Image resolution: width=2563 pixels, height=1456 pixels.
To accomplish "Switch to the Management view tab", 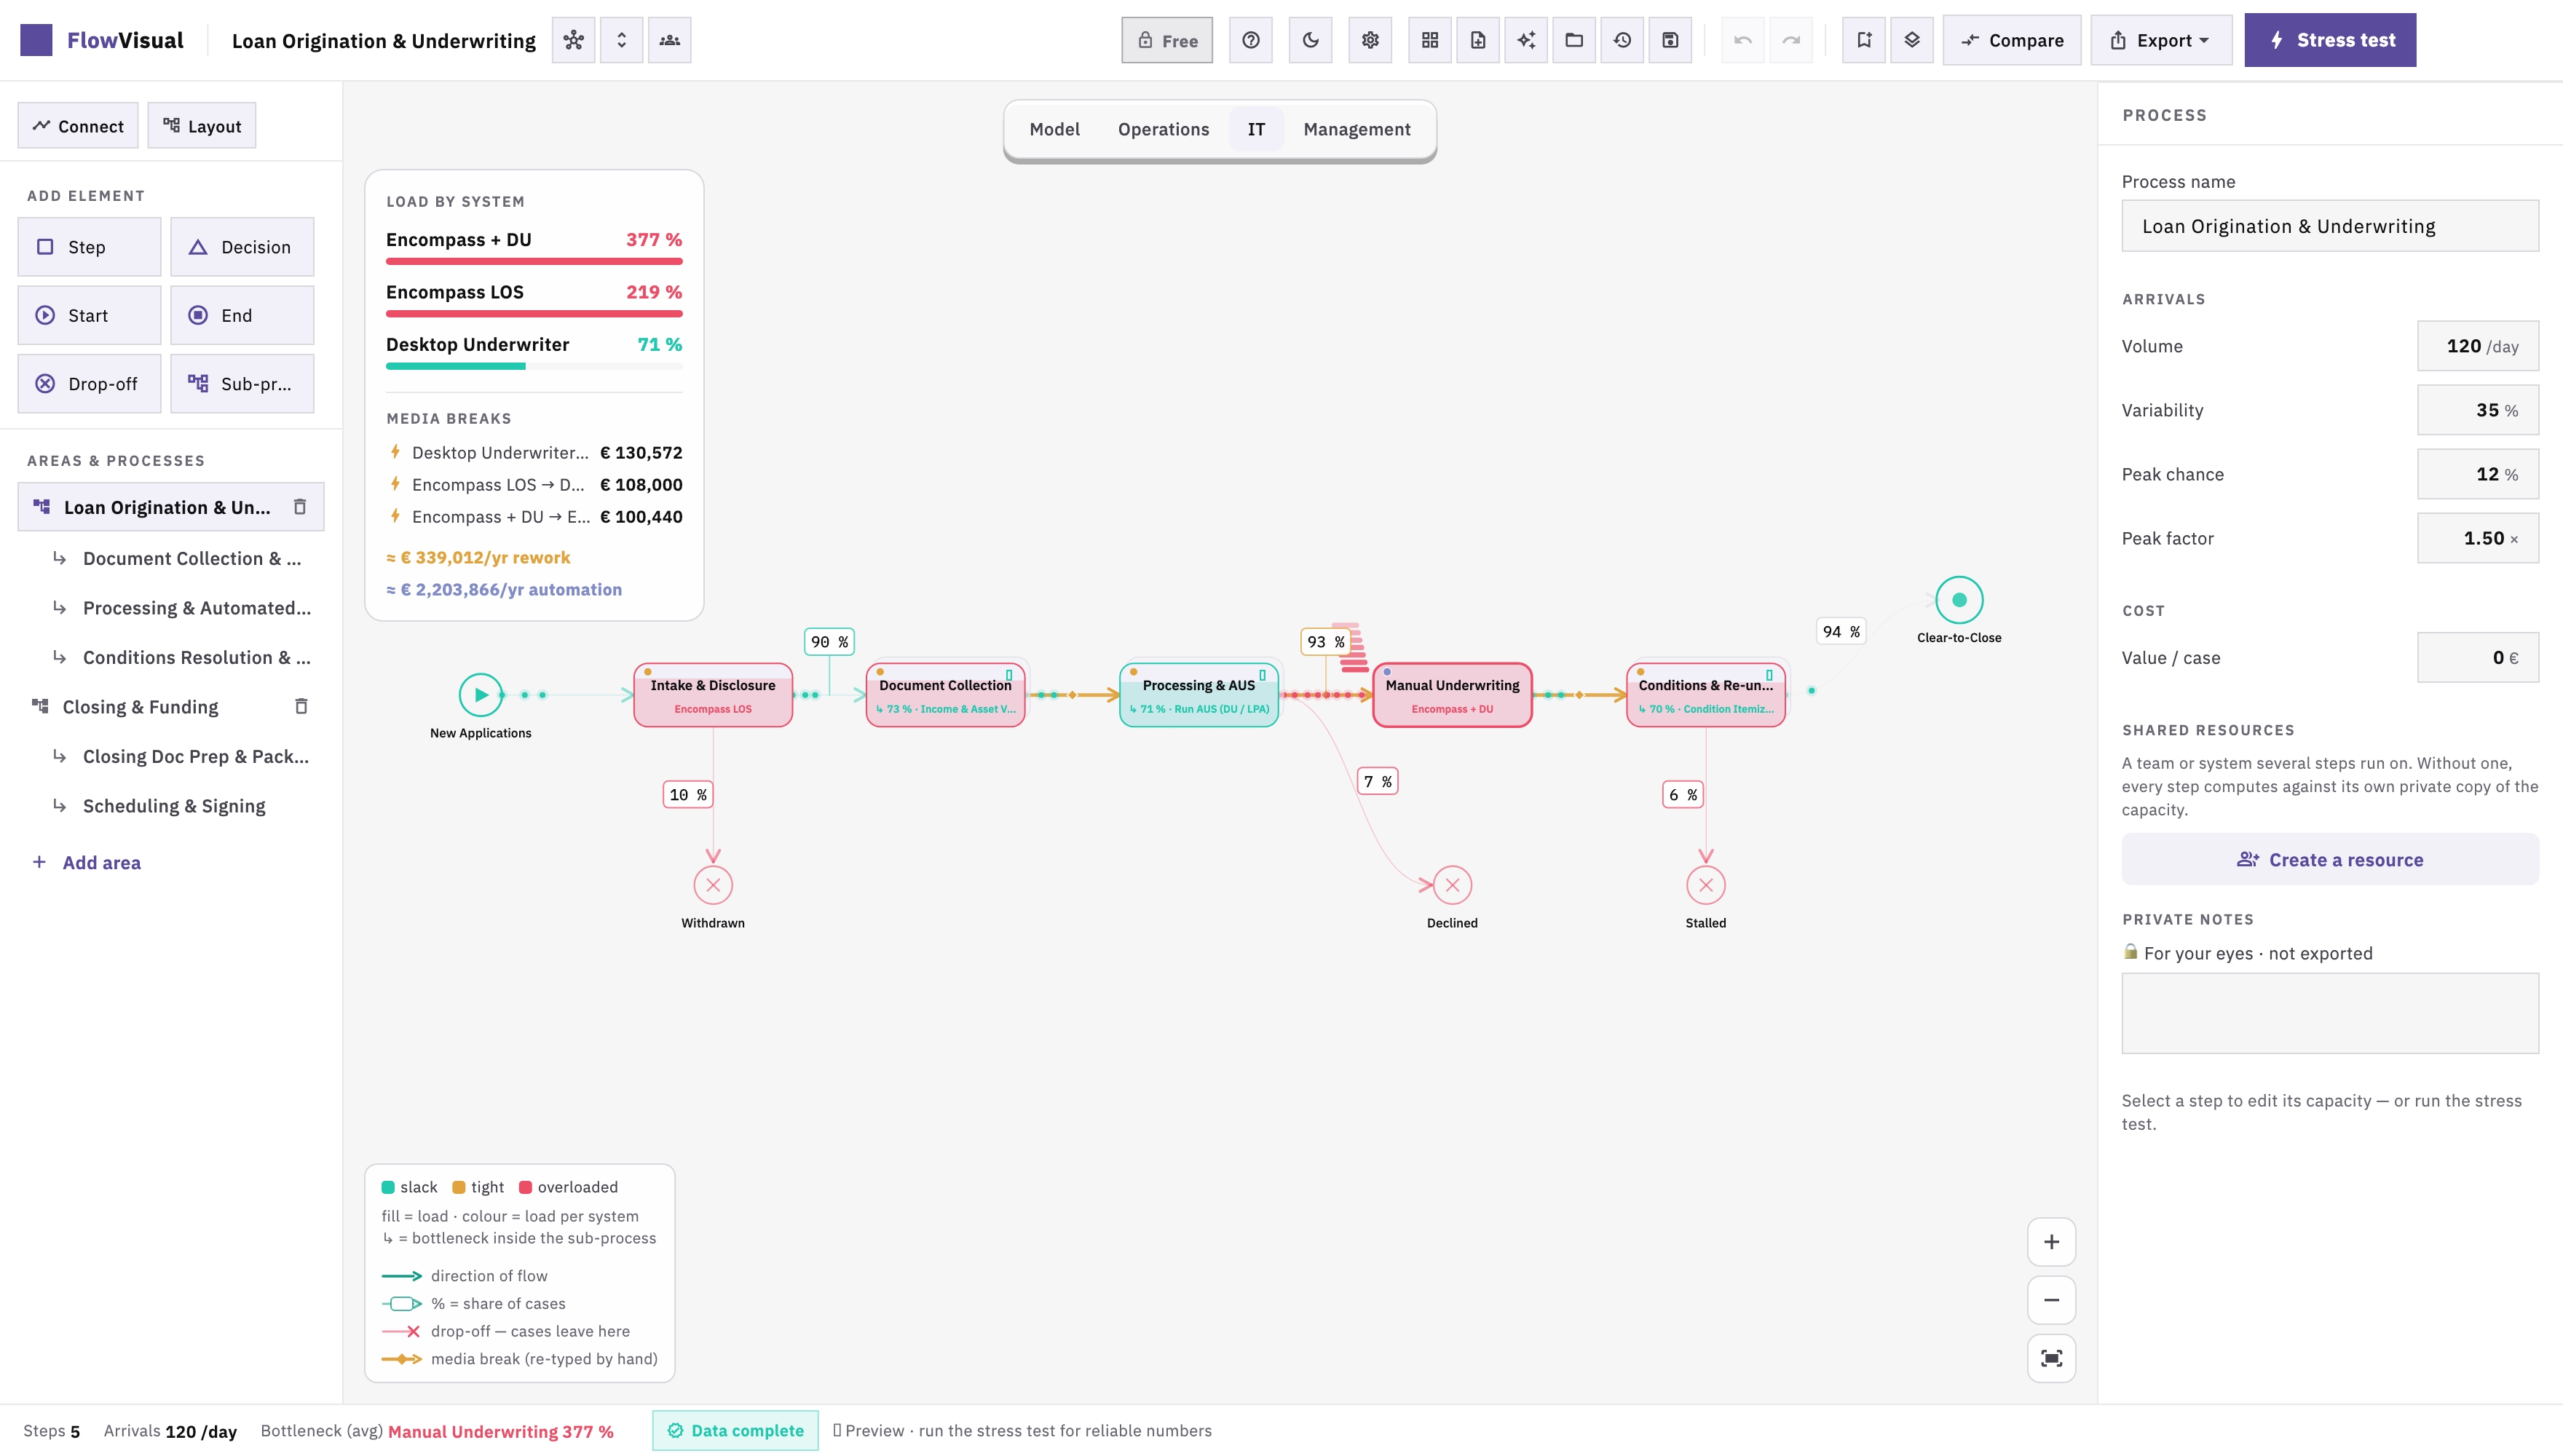I will [1357, 129].
